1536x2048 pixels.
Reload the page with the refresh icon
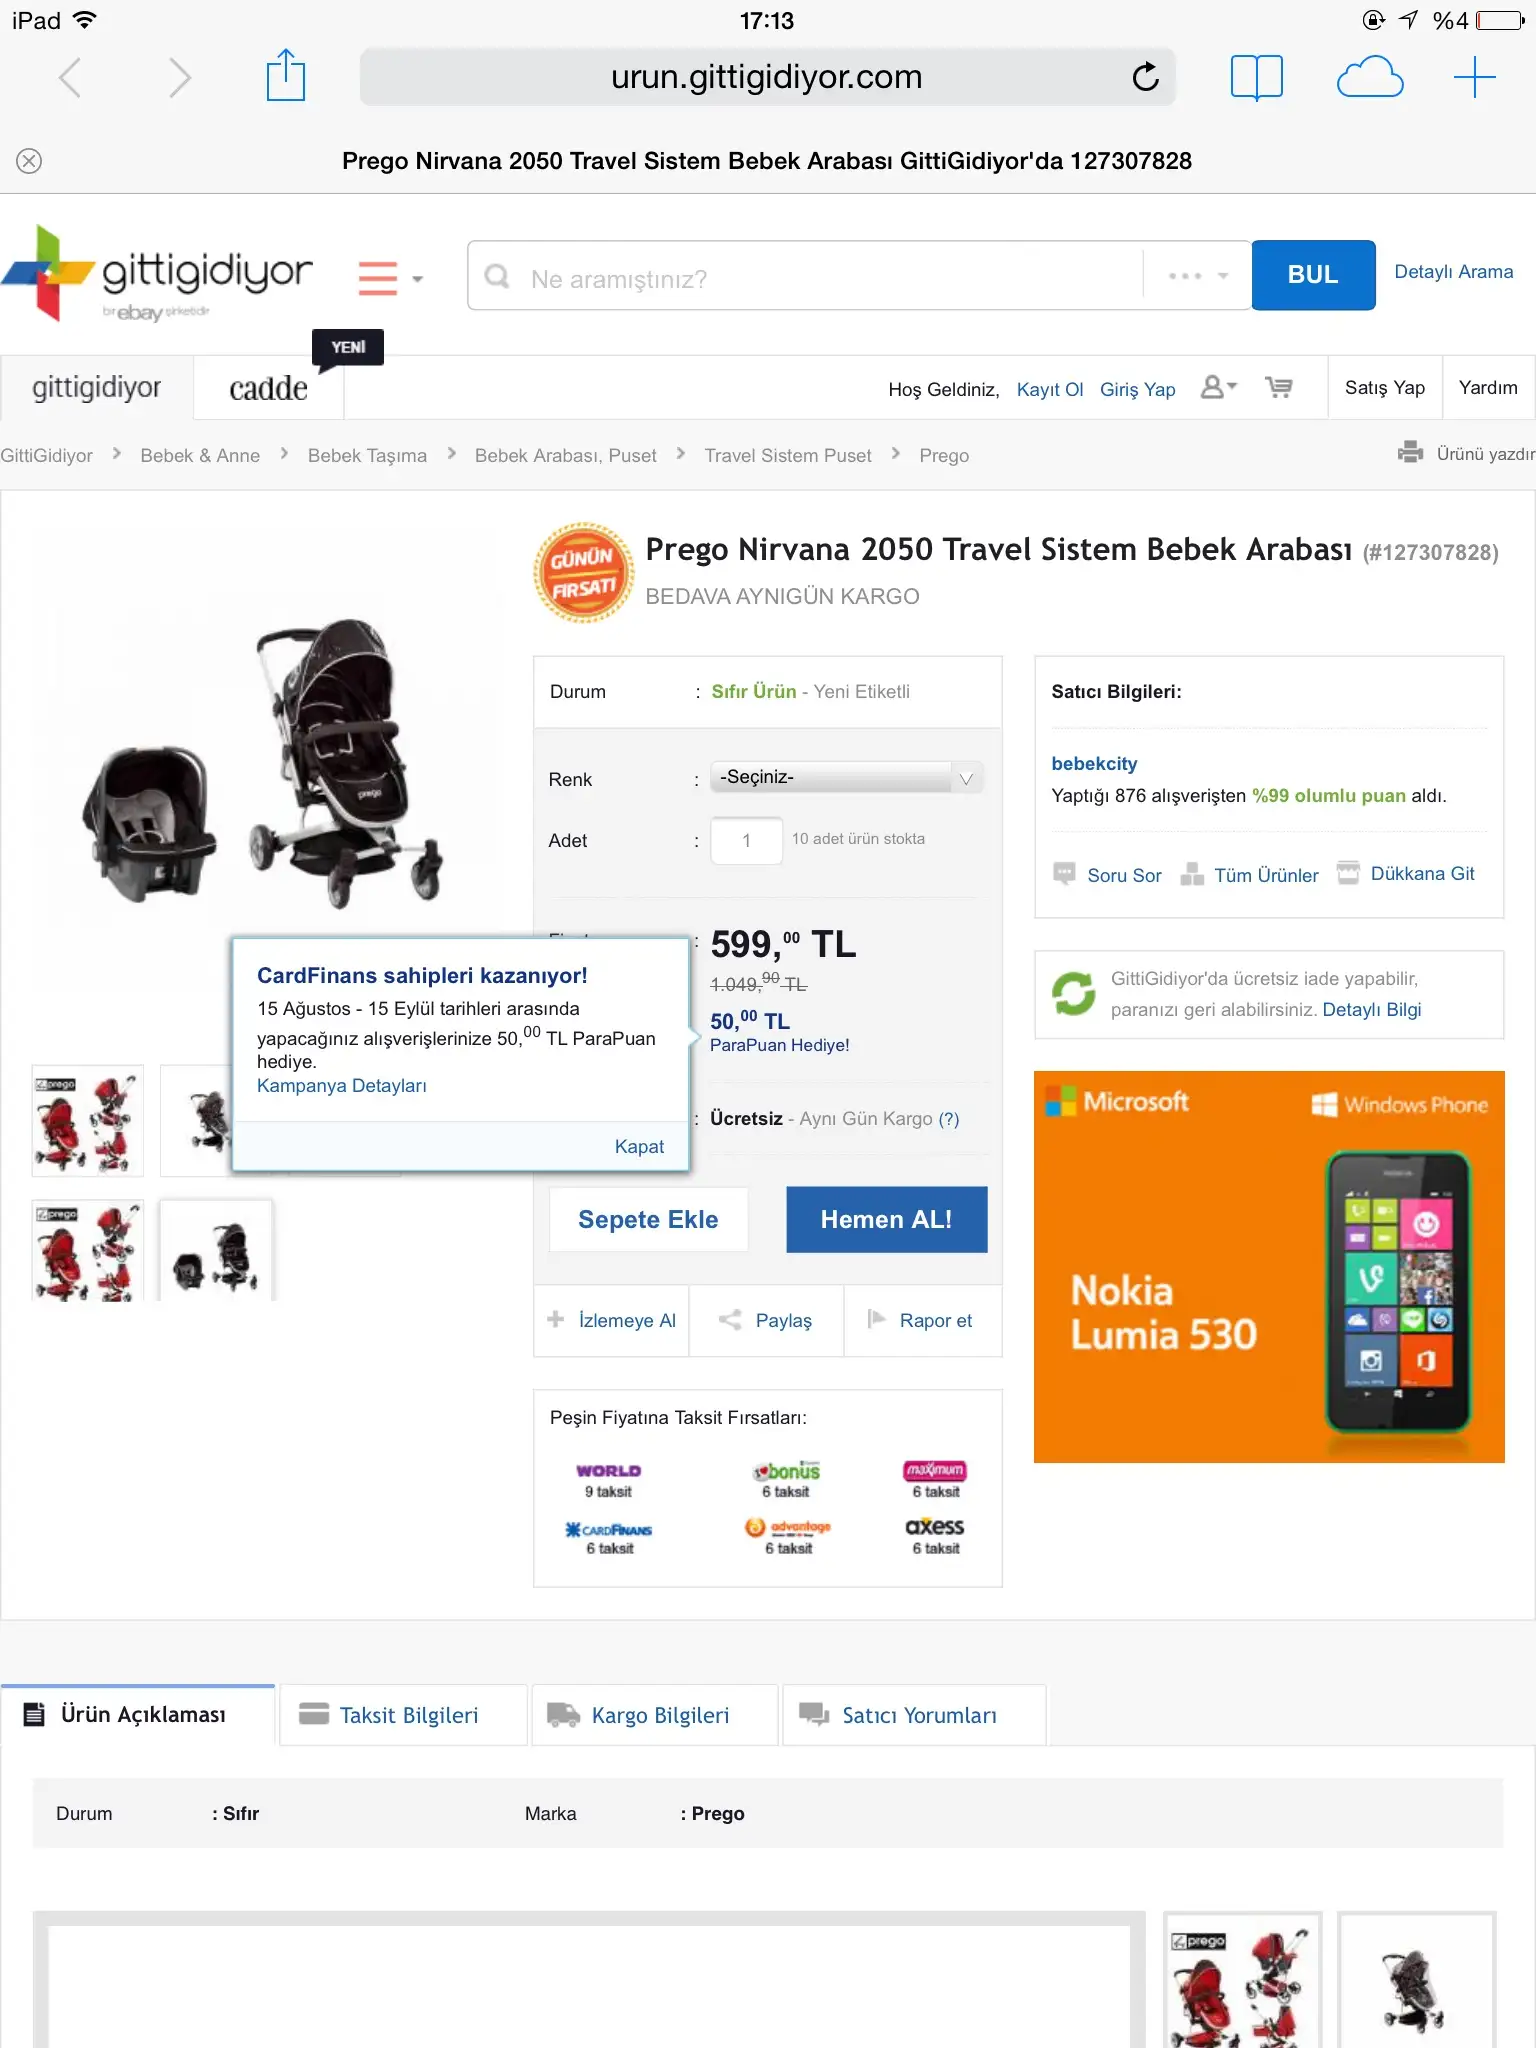(1145, 77)
